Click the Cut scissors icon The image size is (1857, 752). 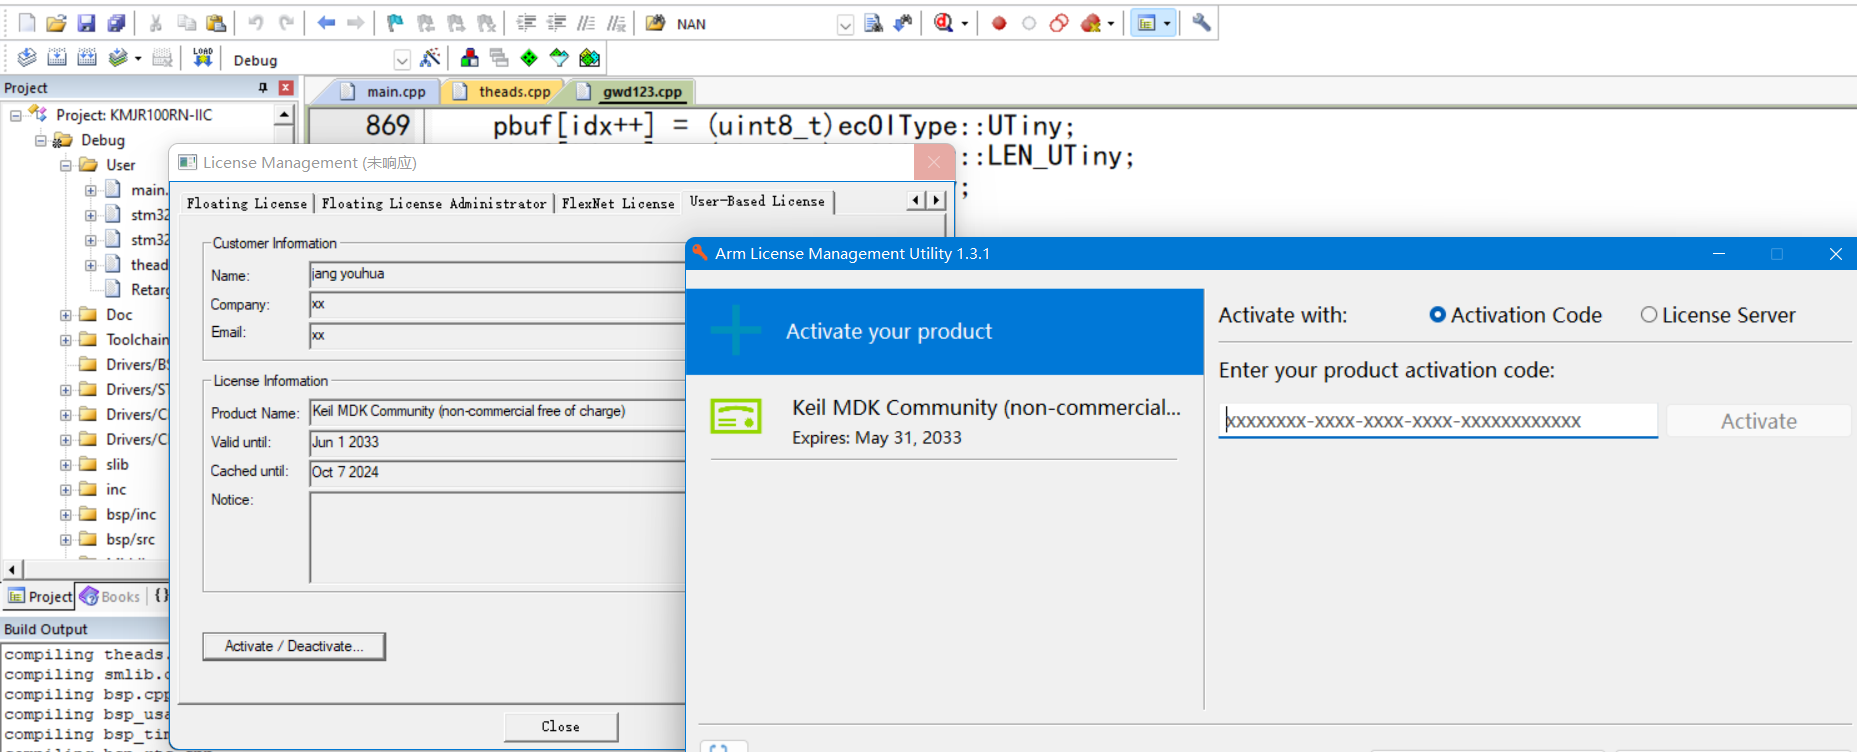pos(156,23)
